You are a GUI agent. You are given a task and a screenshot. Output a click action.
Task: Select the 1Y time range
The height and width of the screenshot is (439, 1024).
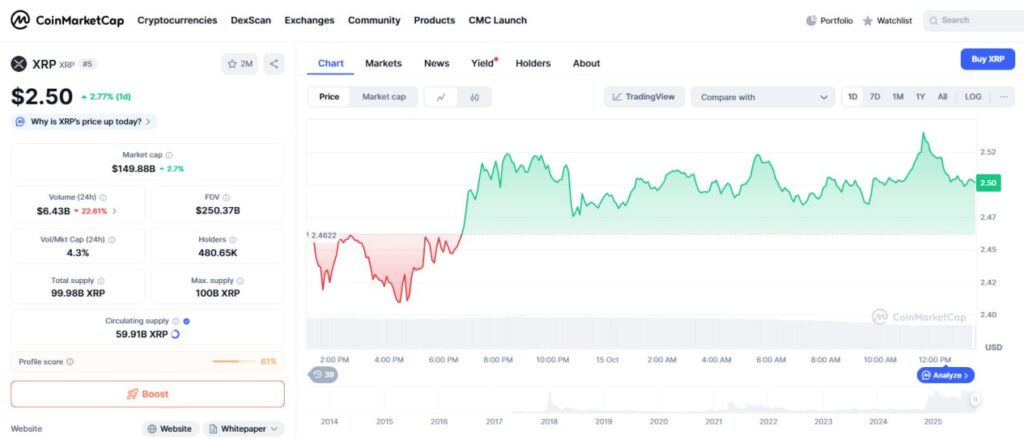[920, 97]
